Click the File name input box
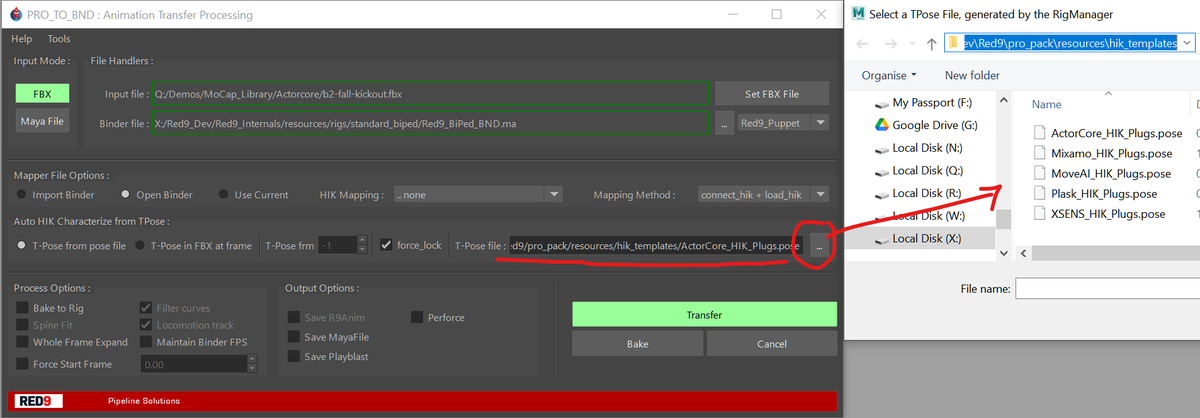This screenshot has height=418, width=1200. pyautogui.click(x=1107, y=289)
